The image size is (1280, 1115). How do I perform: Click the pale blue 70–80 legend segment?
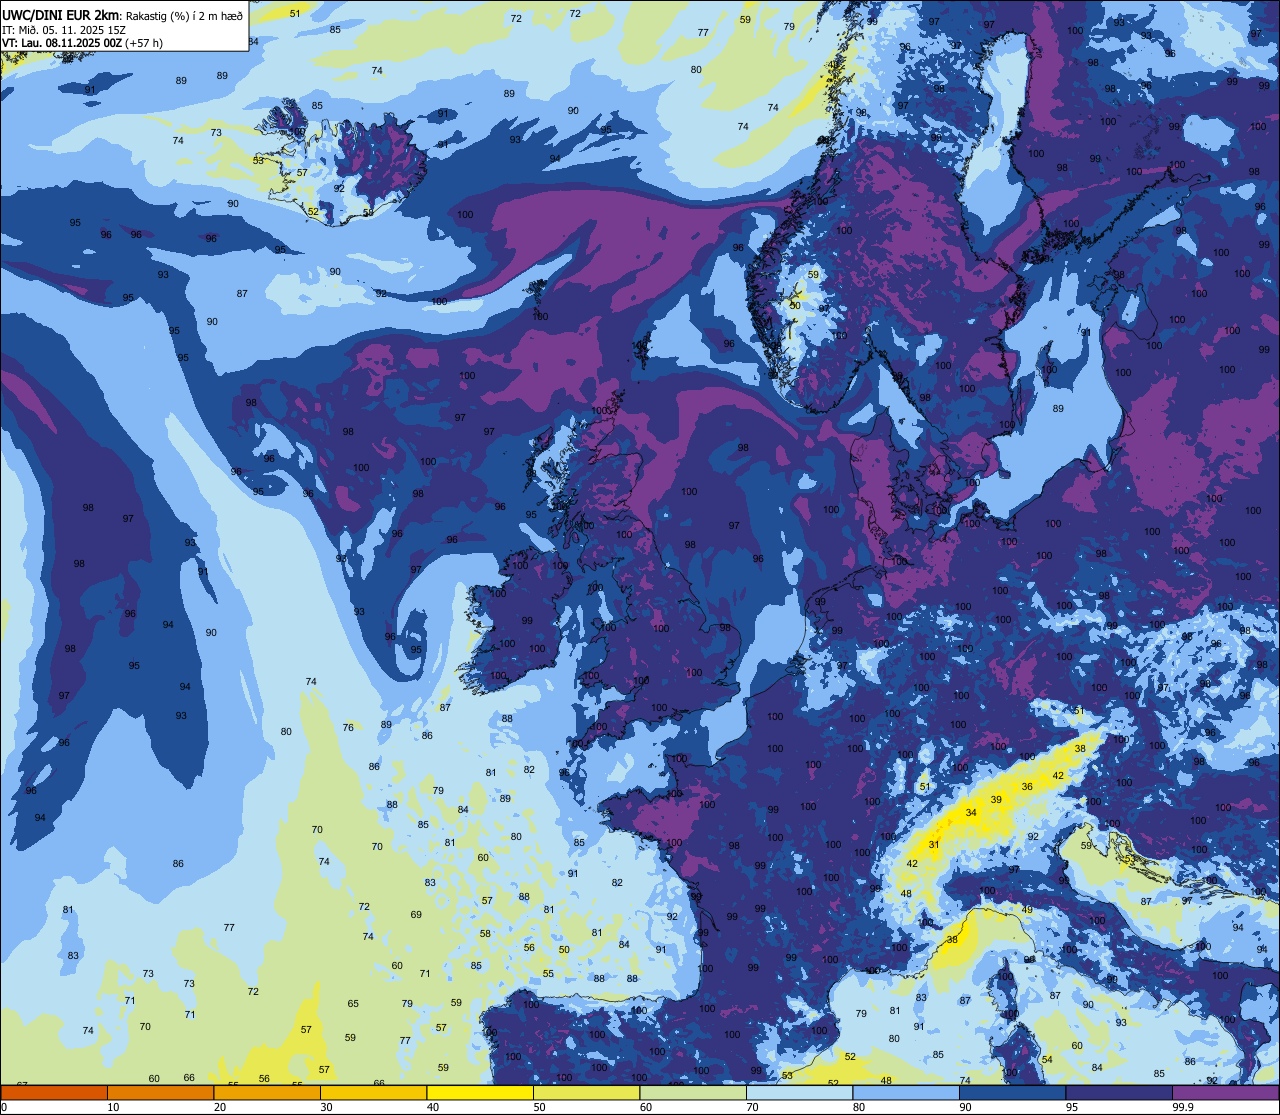pos(799,1092)
